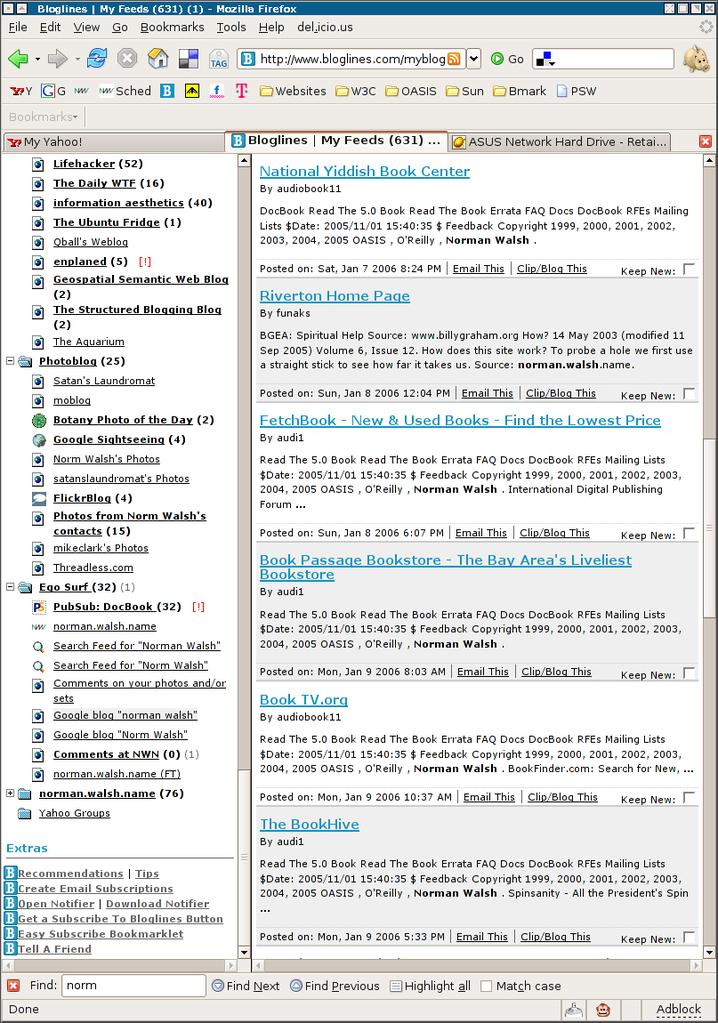Go to the Home page icon

pyautogui.click(x=158, y=59)
